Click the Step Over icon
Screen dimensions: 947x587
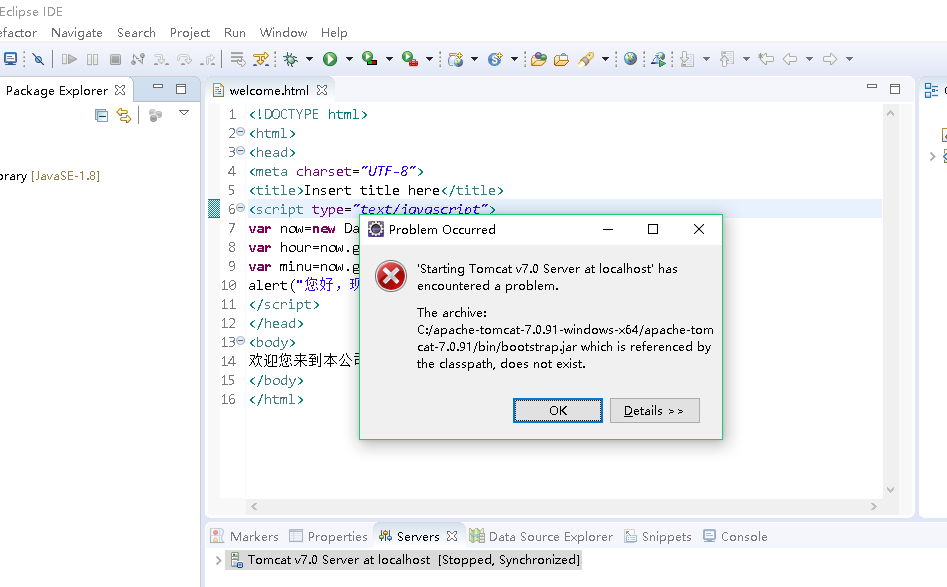184,59
